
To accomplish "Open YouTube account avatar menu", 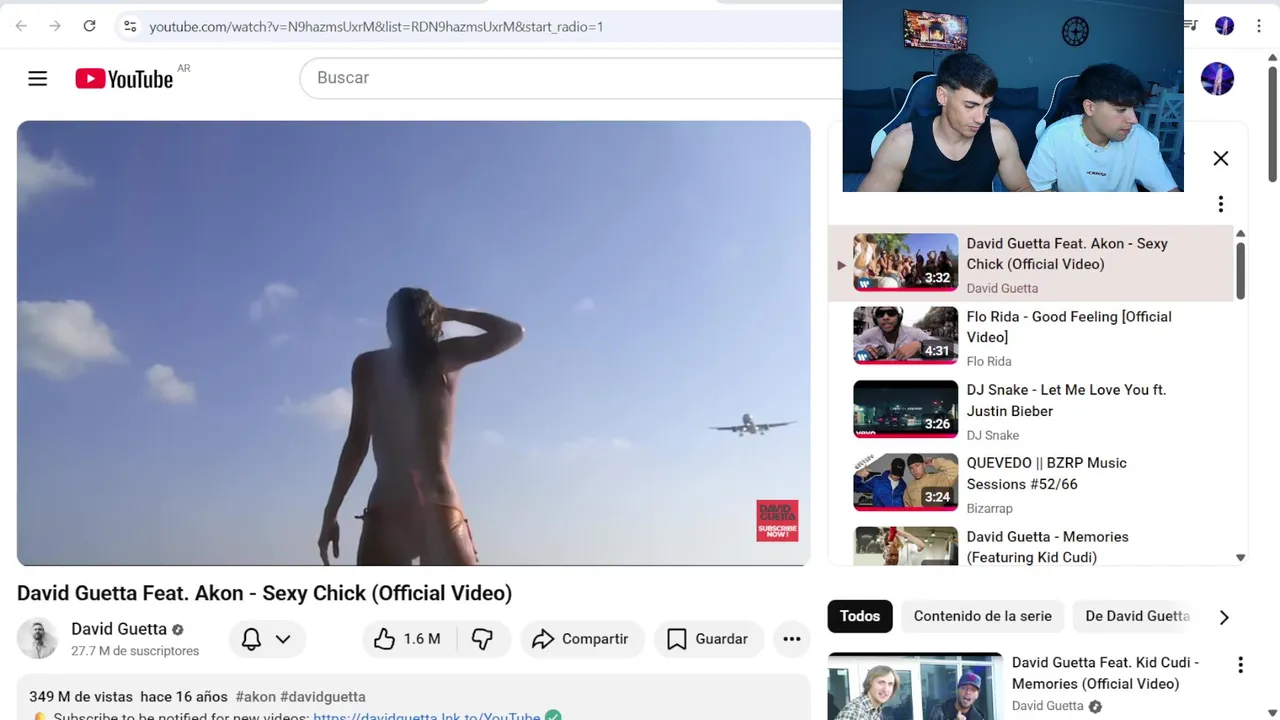I will (1217, 78).
